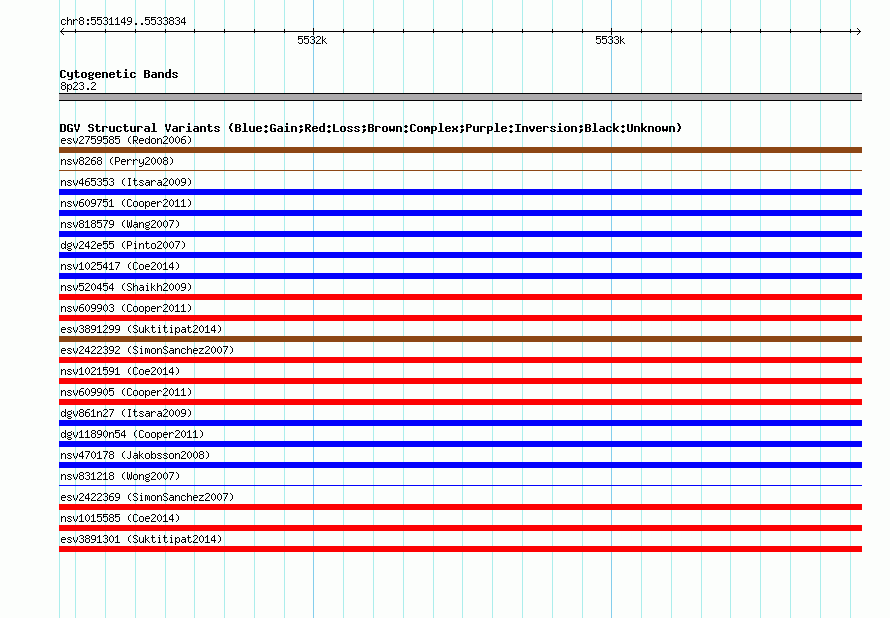This screenshot has height=618, width=890.
Task: Open variant nsv609905 (Cooper2011) label
Action: [x=126, y=392]
